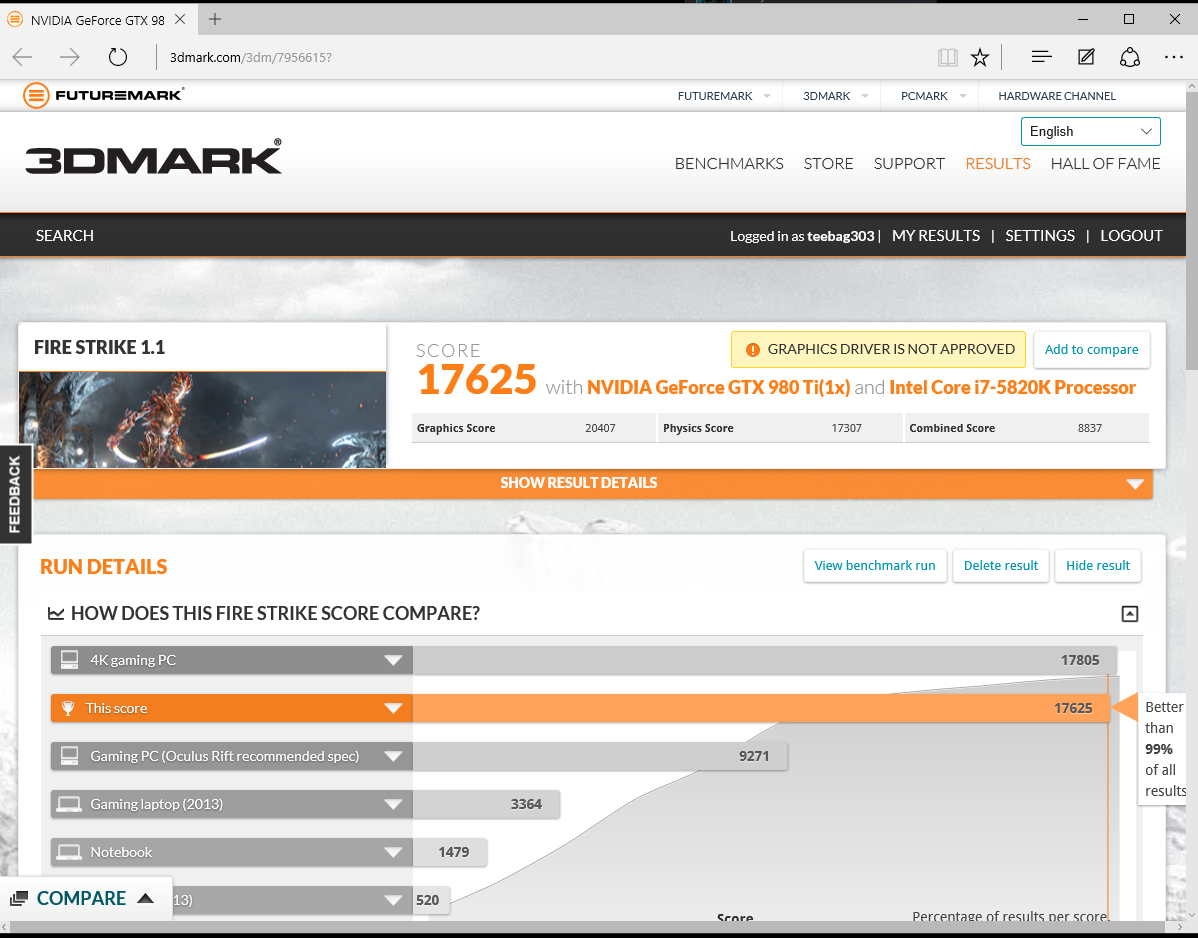The image size is (1198, 938).
Task: Go back to the previous page
Action: (x=23, y=57)
